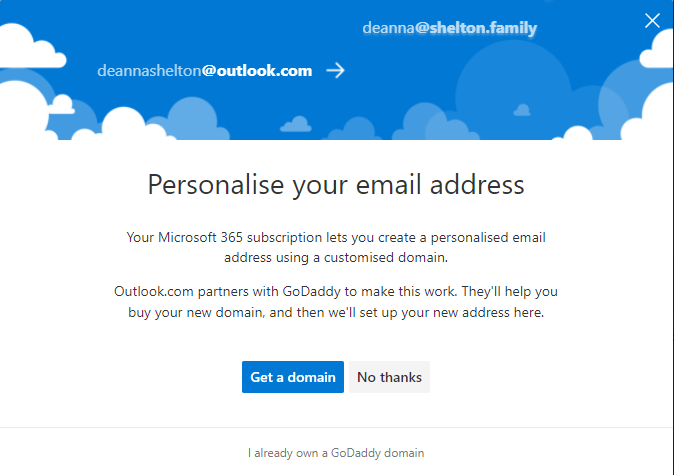
Task: Click the small white cloud left of the outlook address
Action: click(x=62, y=104)
